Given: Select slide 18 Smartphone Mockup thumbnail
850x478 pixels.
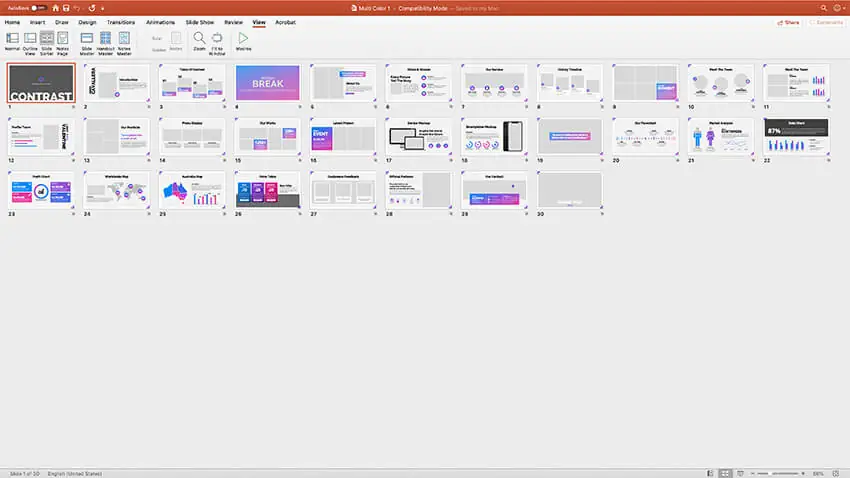Looking at the screenshot, I should (x=494, y=136).
